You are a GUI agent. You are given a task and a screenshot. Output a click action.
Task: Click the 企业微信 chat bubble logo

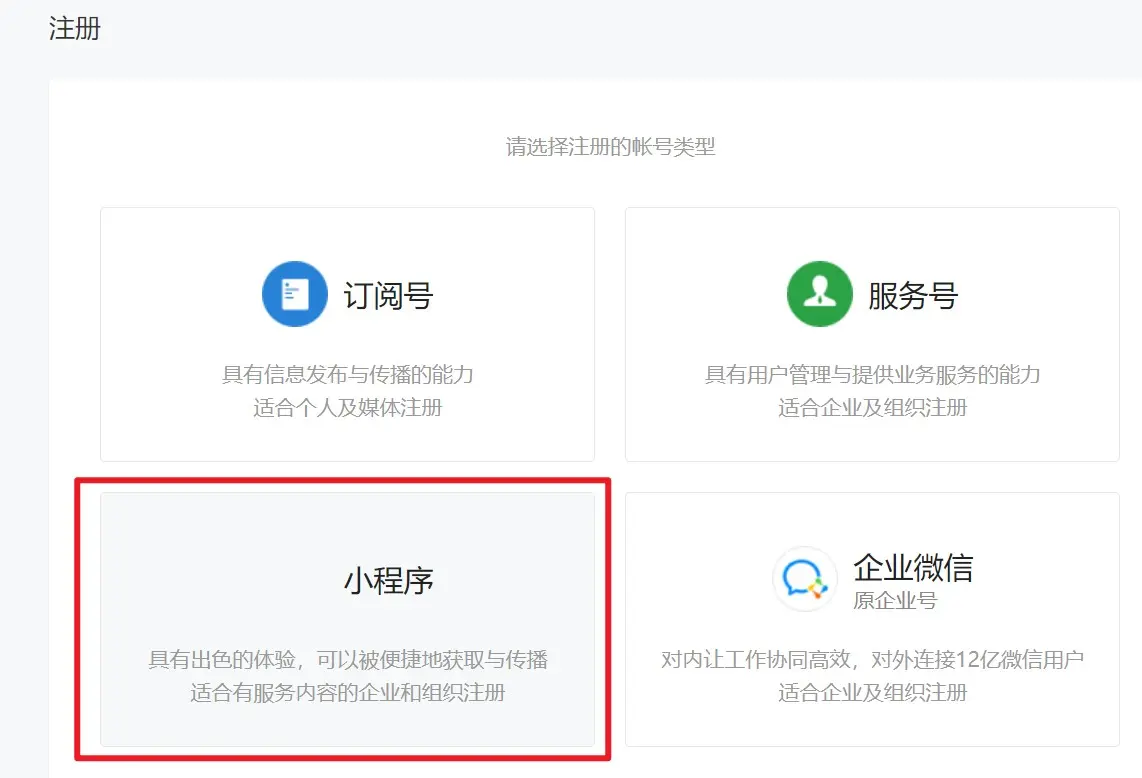point(805,579)
